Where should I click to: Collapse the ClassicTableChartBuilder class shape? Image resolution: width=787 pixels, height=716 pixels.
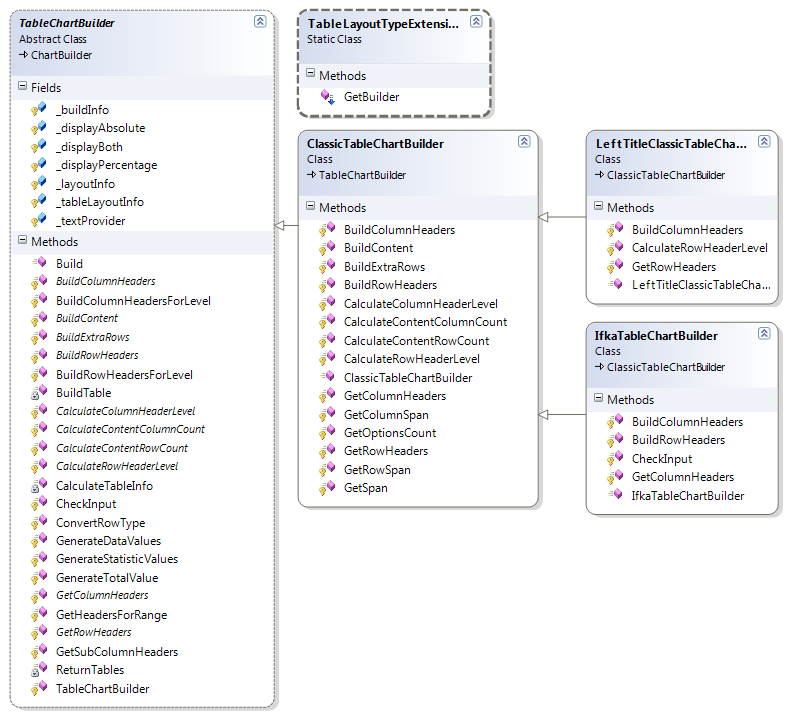coord(523,142)
